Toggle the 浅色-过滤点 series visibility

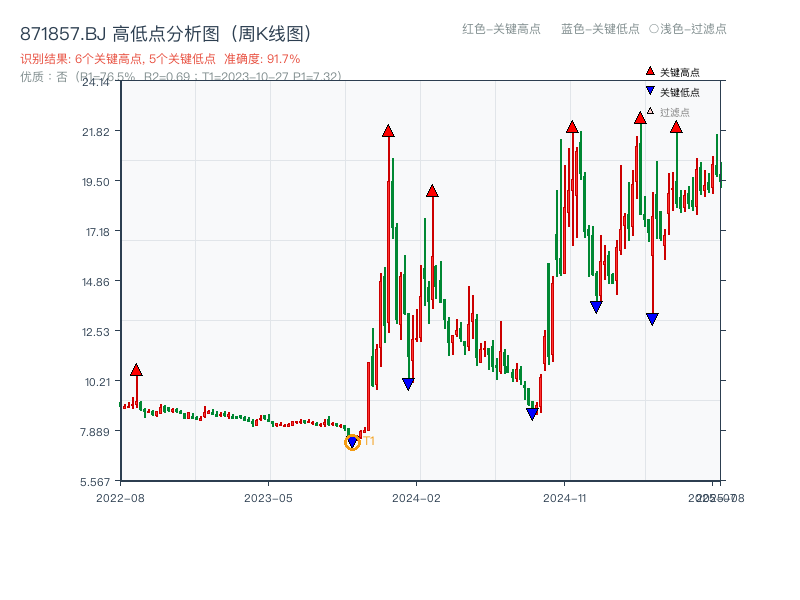click(694, 30)
